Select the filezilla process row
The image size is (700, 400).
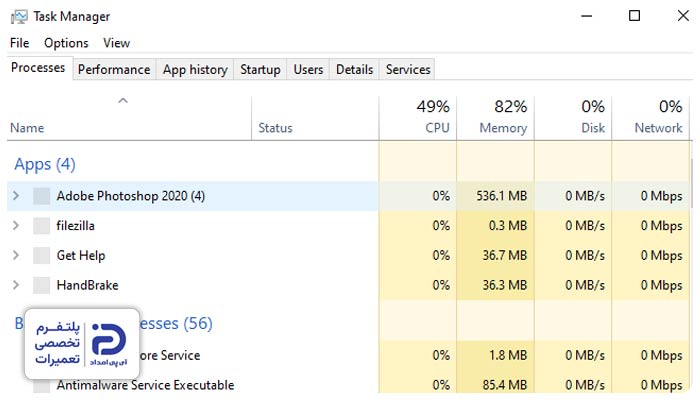tap(348, 226)
